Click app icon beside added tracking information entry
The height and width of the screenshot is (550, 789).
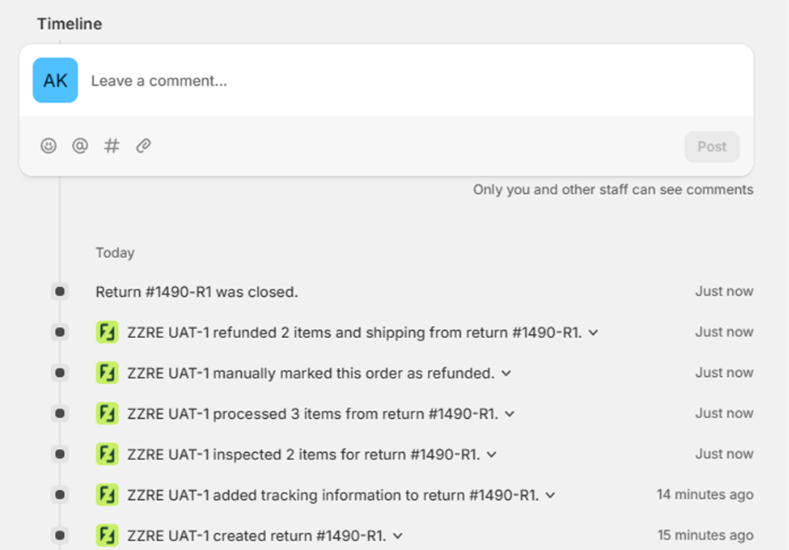coord(107,494)
